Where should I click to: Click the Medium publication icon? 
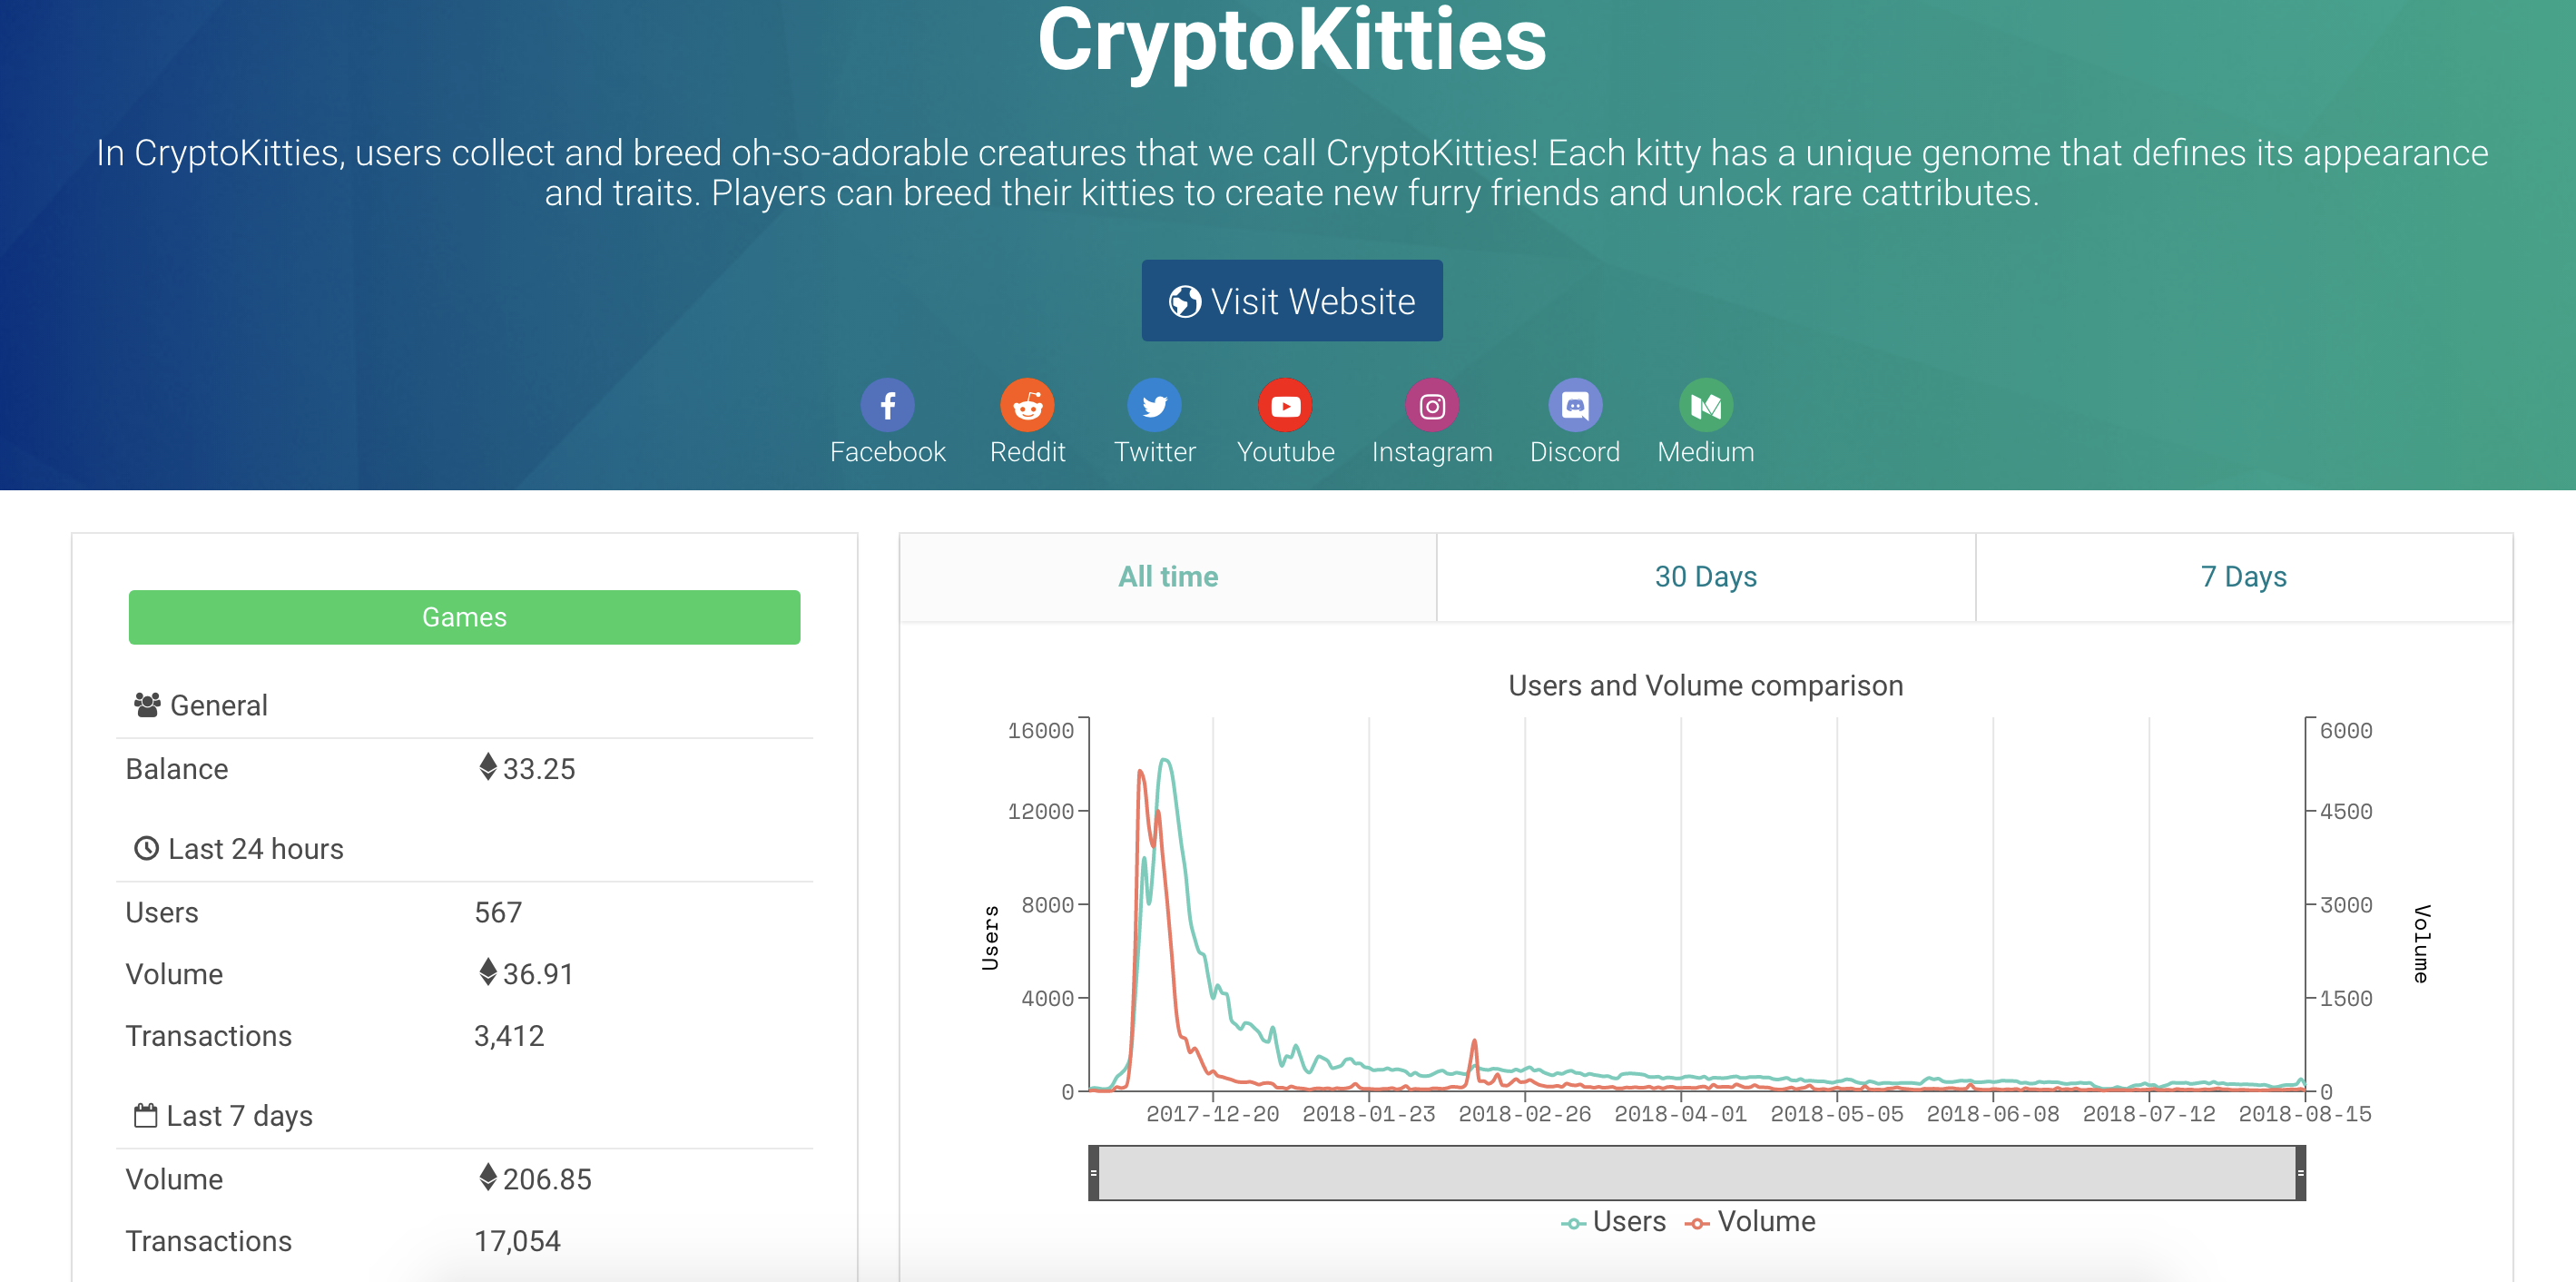1705,406
